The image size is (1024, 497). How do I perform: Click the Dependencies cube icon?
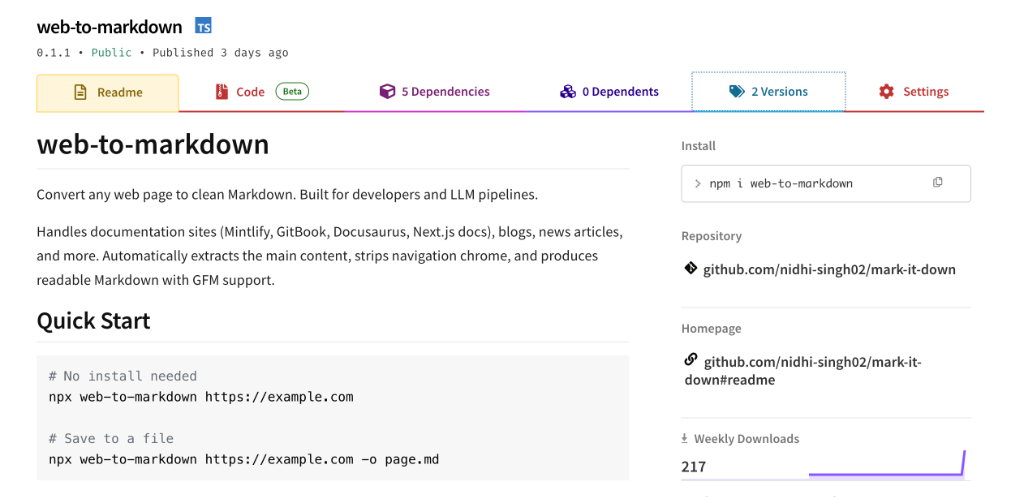[387, 91]
